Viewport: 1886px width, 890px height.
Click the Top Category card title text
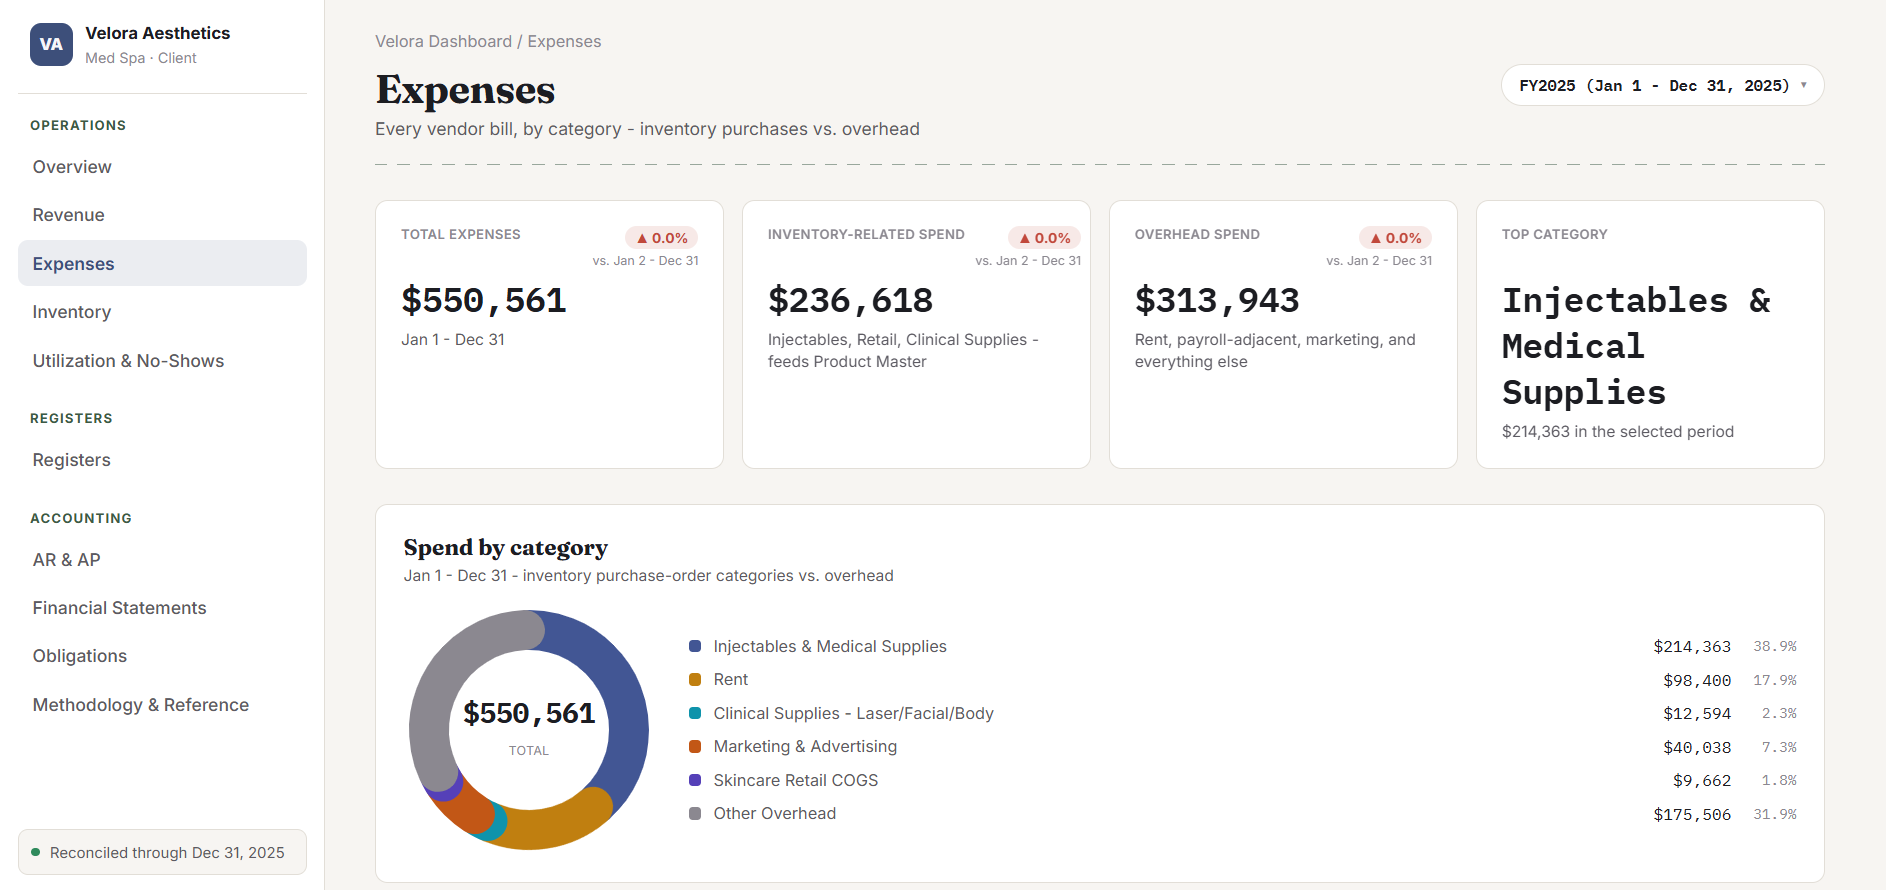(1555, 234)
